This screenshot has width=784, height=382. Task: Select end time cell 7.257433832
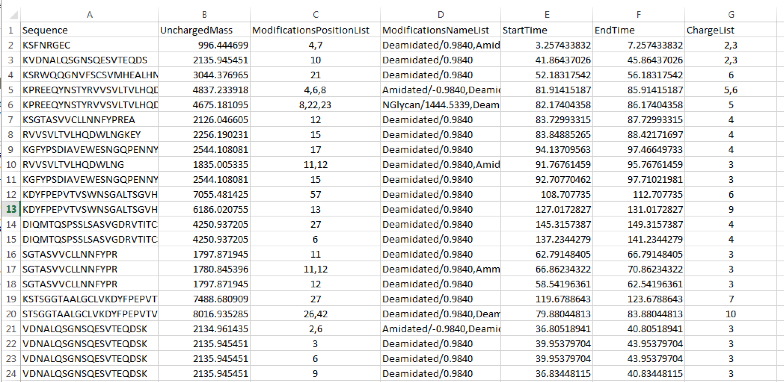pos(638,45)
